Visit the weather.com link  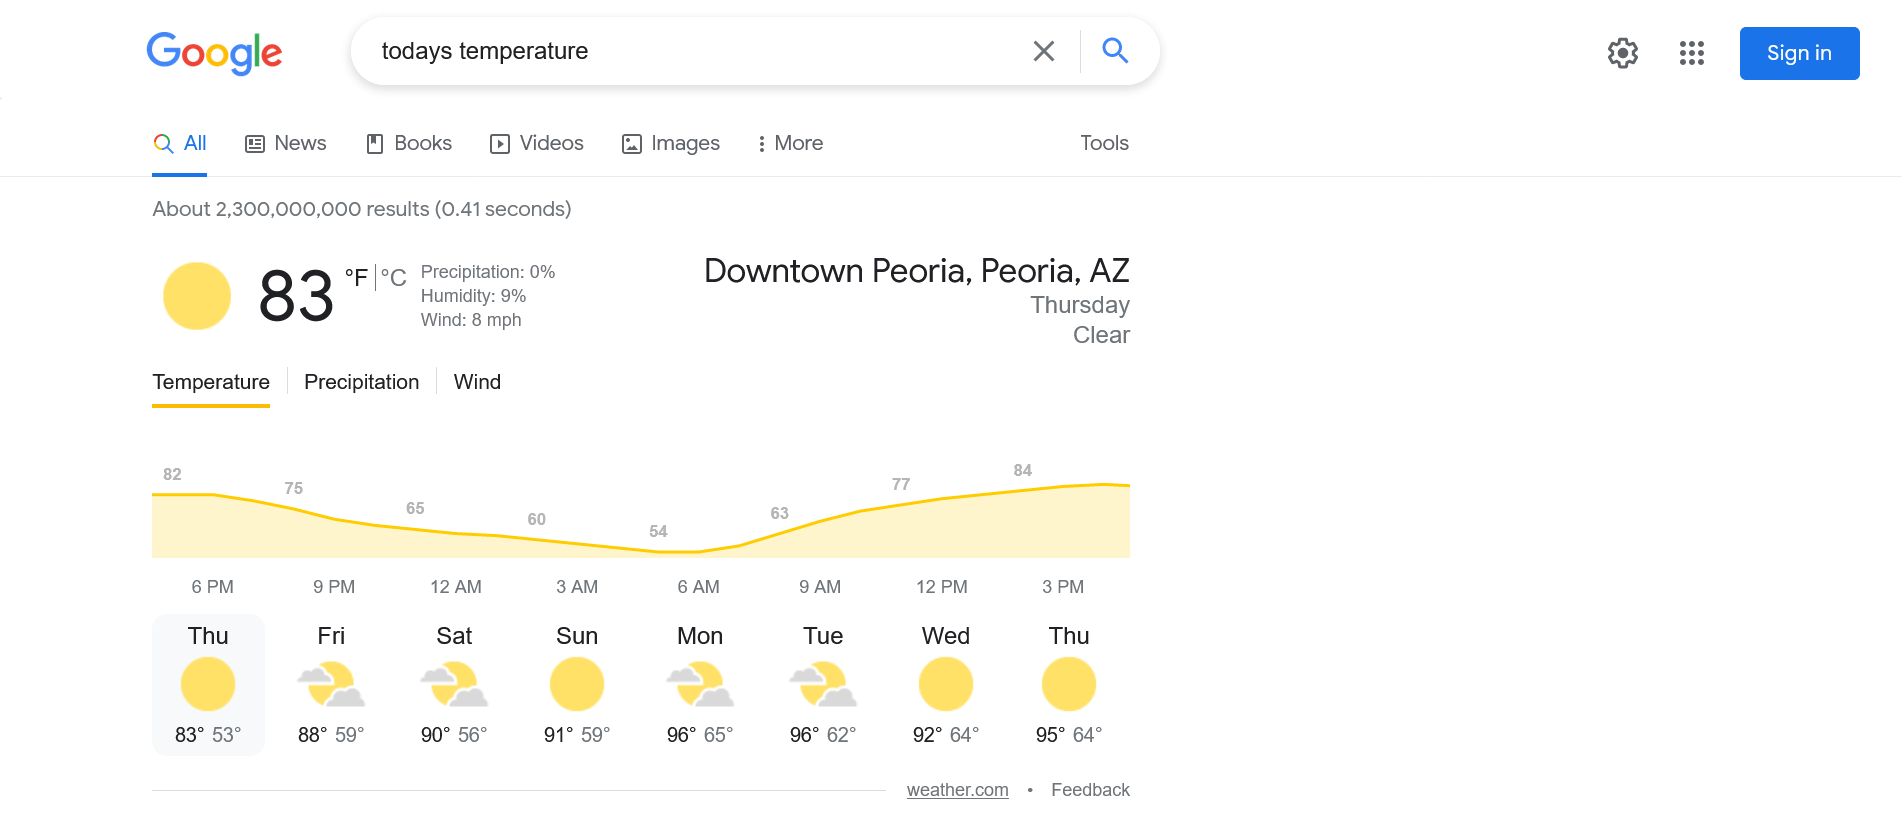pyautogui.click(x=957, y=789)
